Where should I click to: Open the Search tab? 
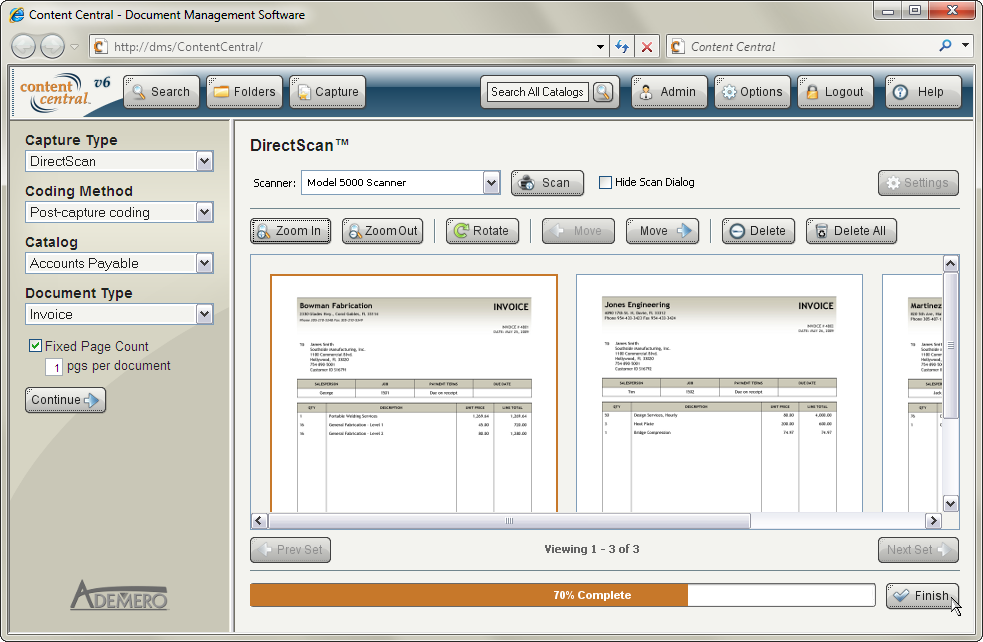[162, 92]
